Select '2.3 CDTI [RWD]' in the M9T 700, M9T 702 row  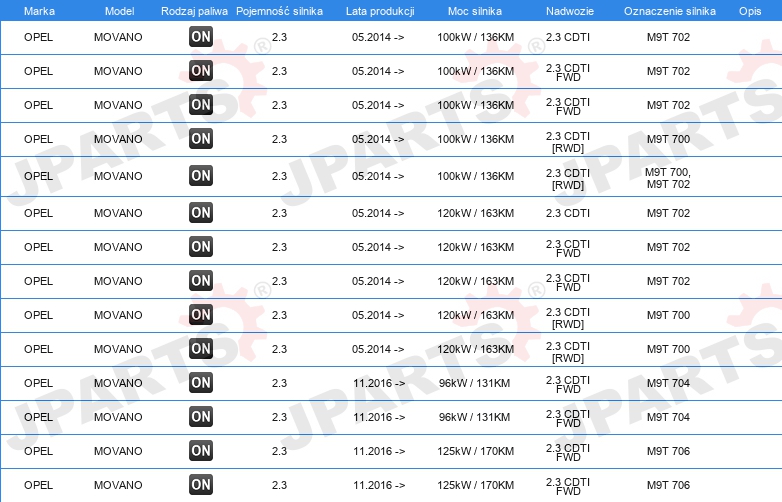click(x=568, y=179)
